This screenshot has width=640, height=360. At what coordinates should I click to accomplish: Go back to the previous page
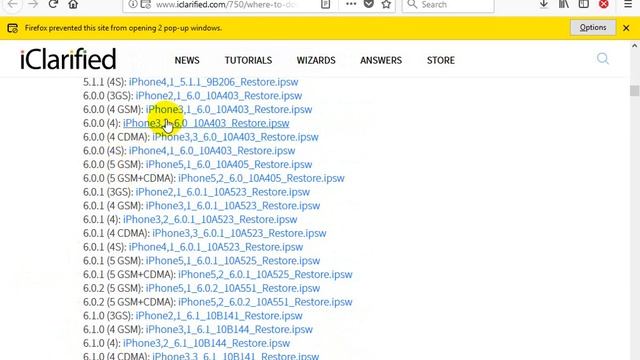[13, 4]
